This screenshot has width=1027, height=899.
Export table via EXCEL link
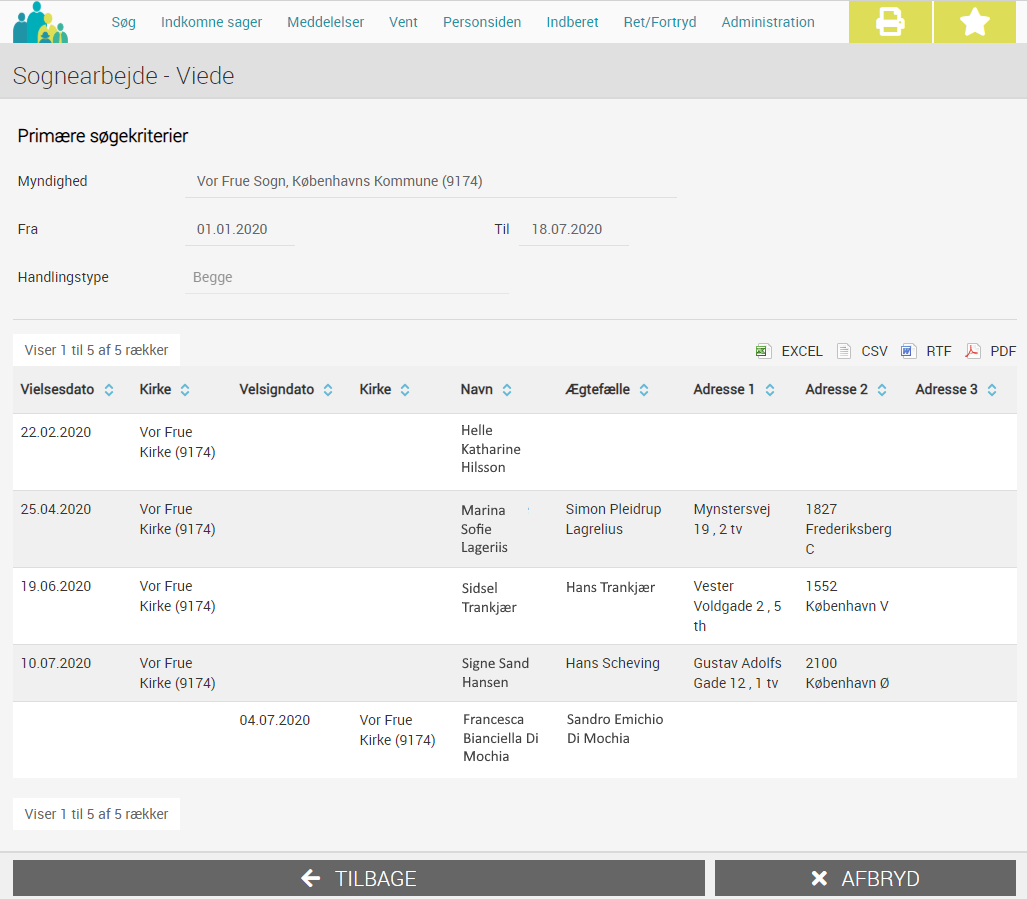click(802, 352)
